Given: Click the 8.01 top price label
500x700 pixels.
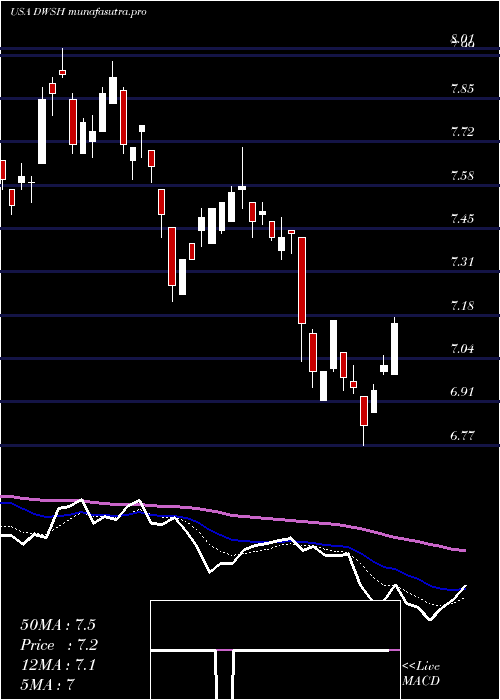Looking at the screenshot, I should [462, 41].
